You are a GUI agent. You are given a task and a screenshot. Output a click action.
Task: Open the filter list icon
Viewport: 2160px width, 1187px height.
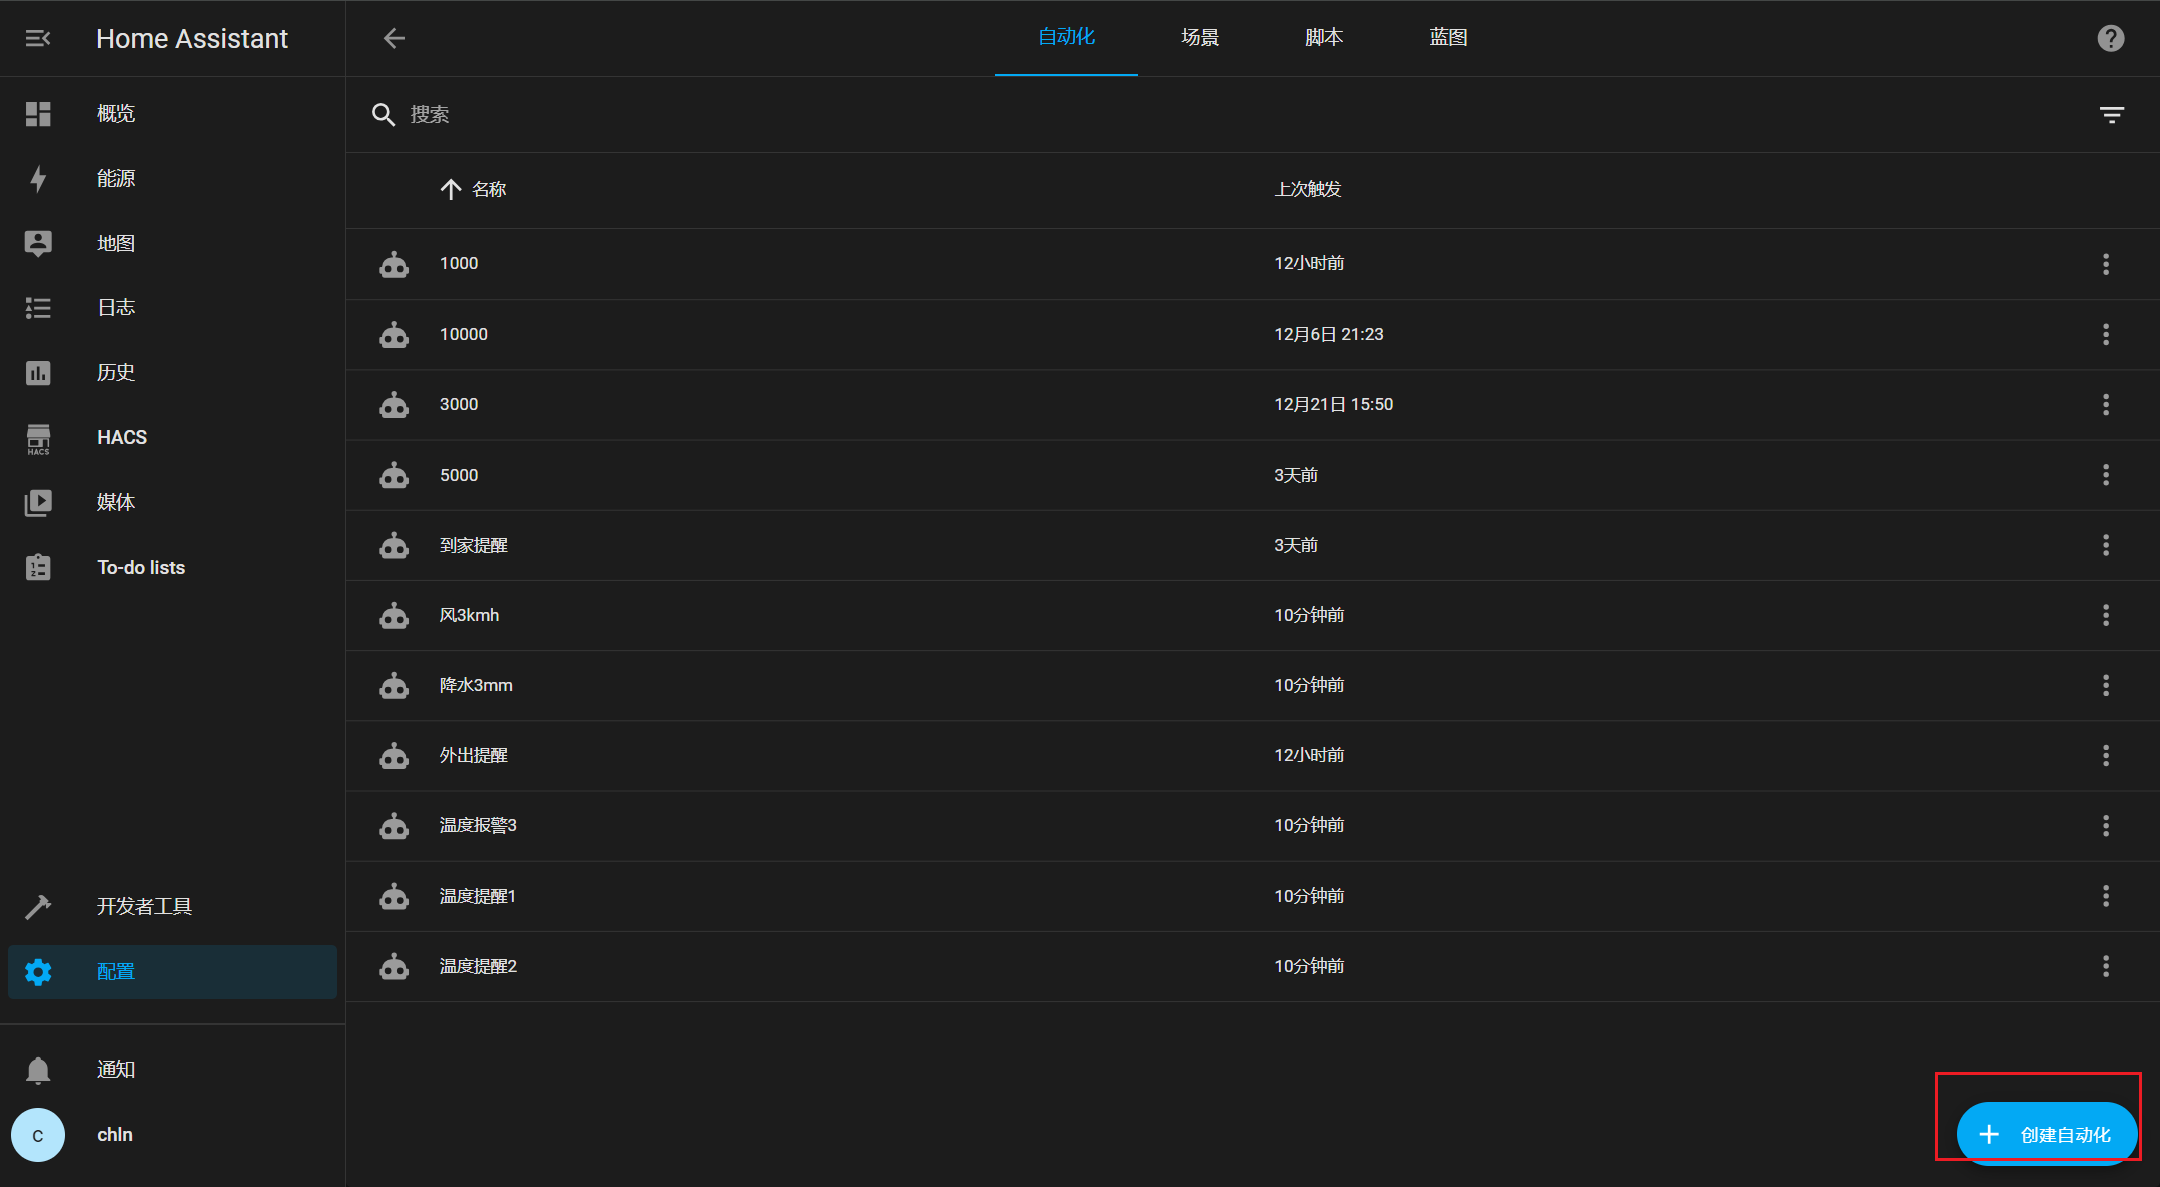click(x=2112, y=115)
